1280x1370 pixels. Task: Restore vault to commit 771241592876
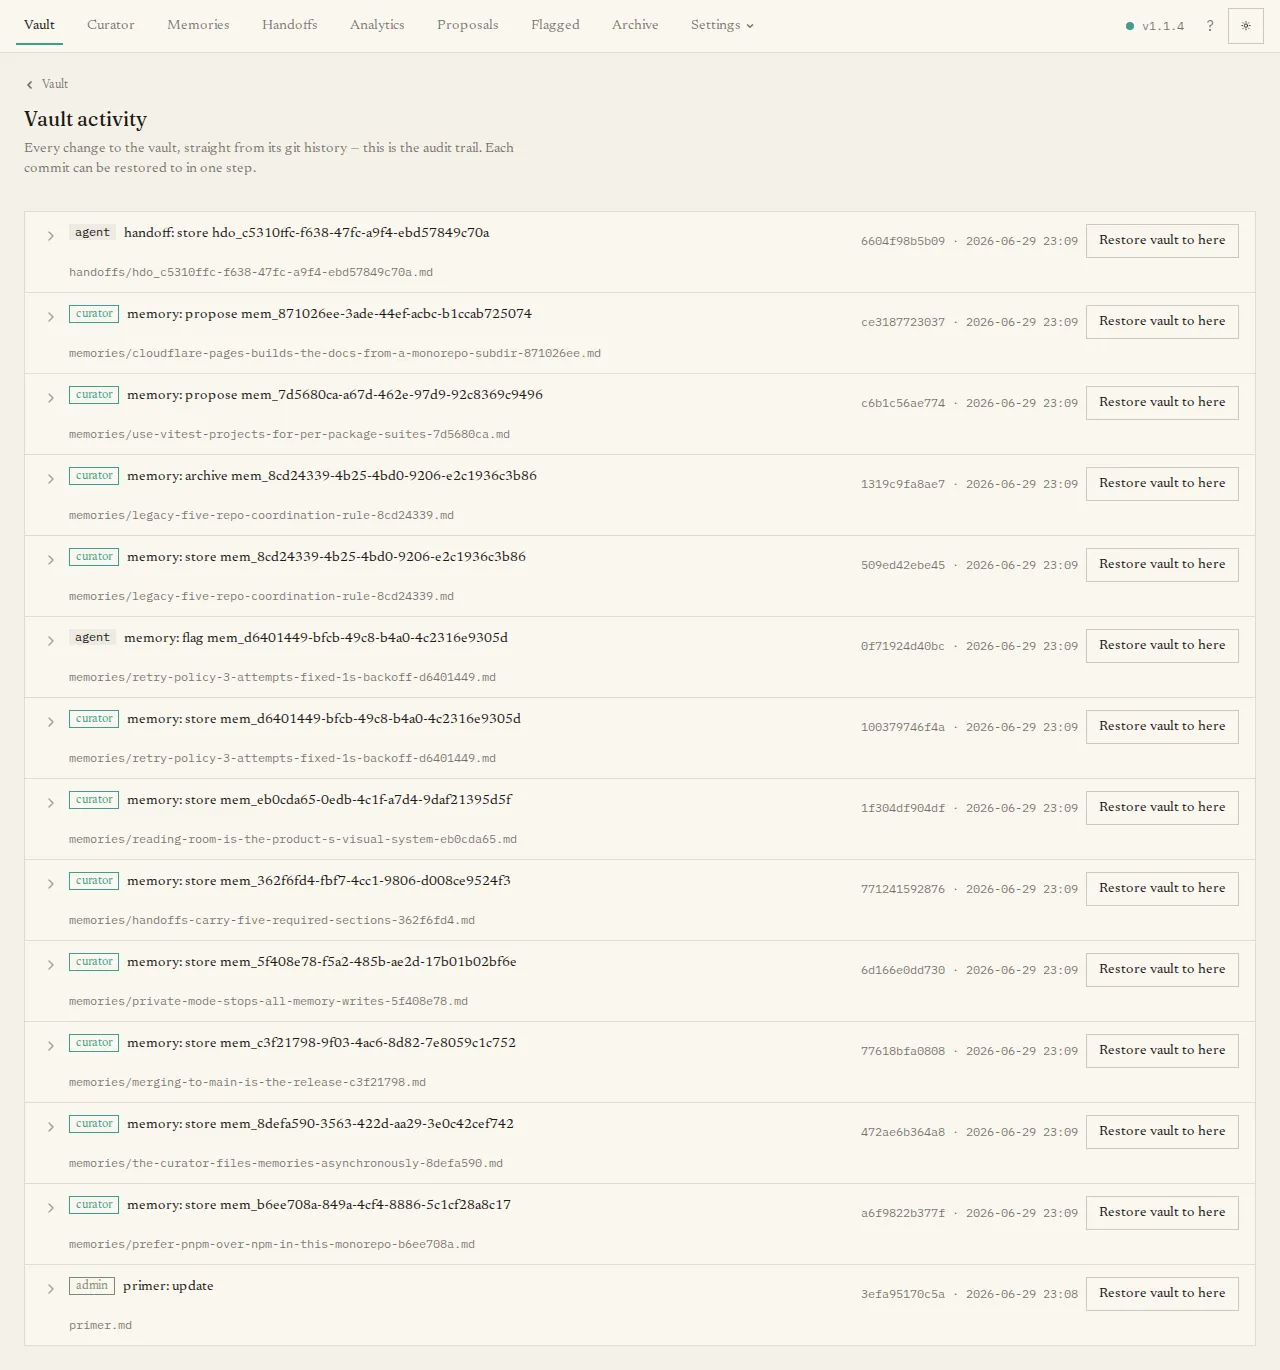[x=1162, y=889]
